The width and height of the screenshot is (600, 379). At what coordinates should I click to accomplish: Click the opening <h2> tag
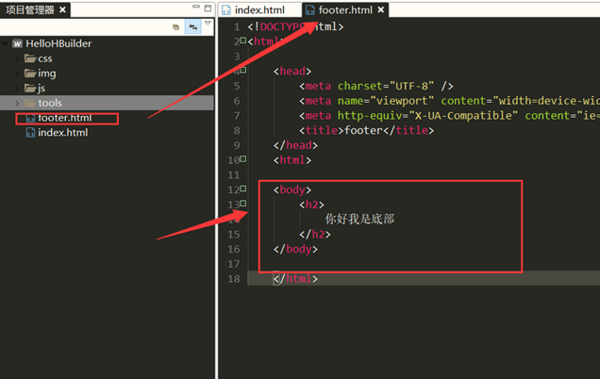tap(311, 204)
